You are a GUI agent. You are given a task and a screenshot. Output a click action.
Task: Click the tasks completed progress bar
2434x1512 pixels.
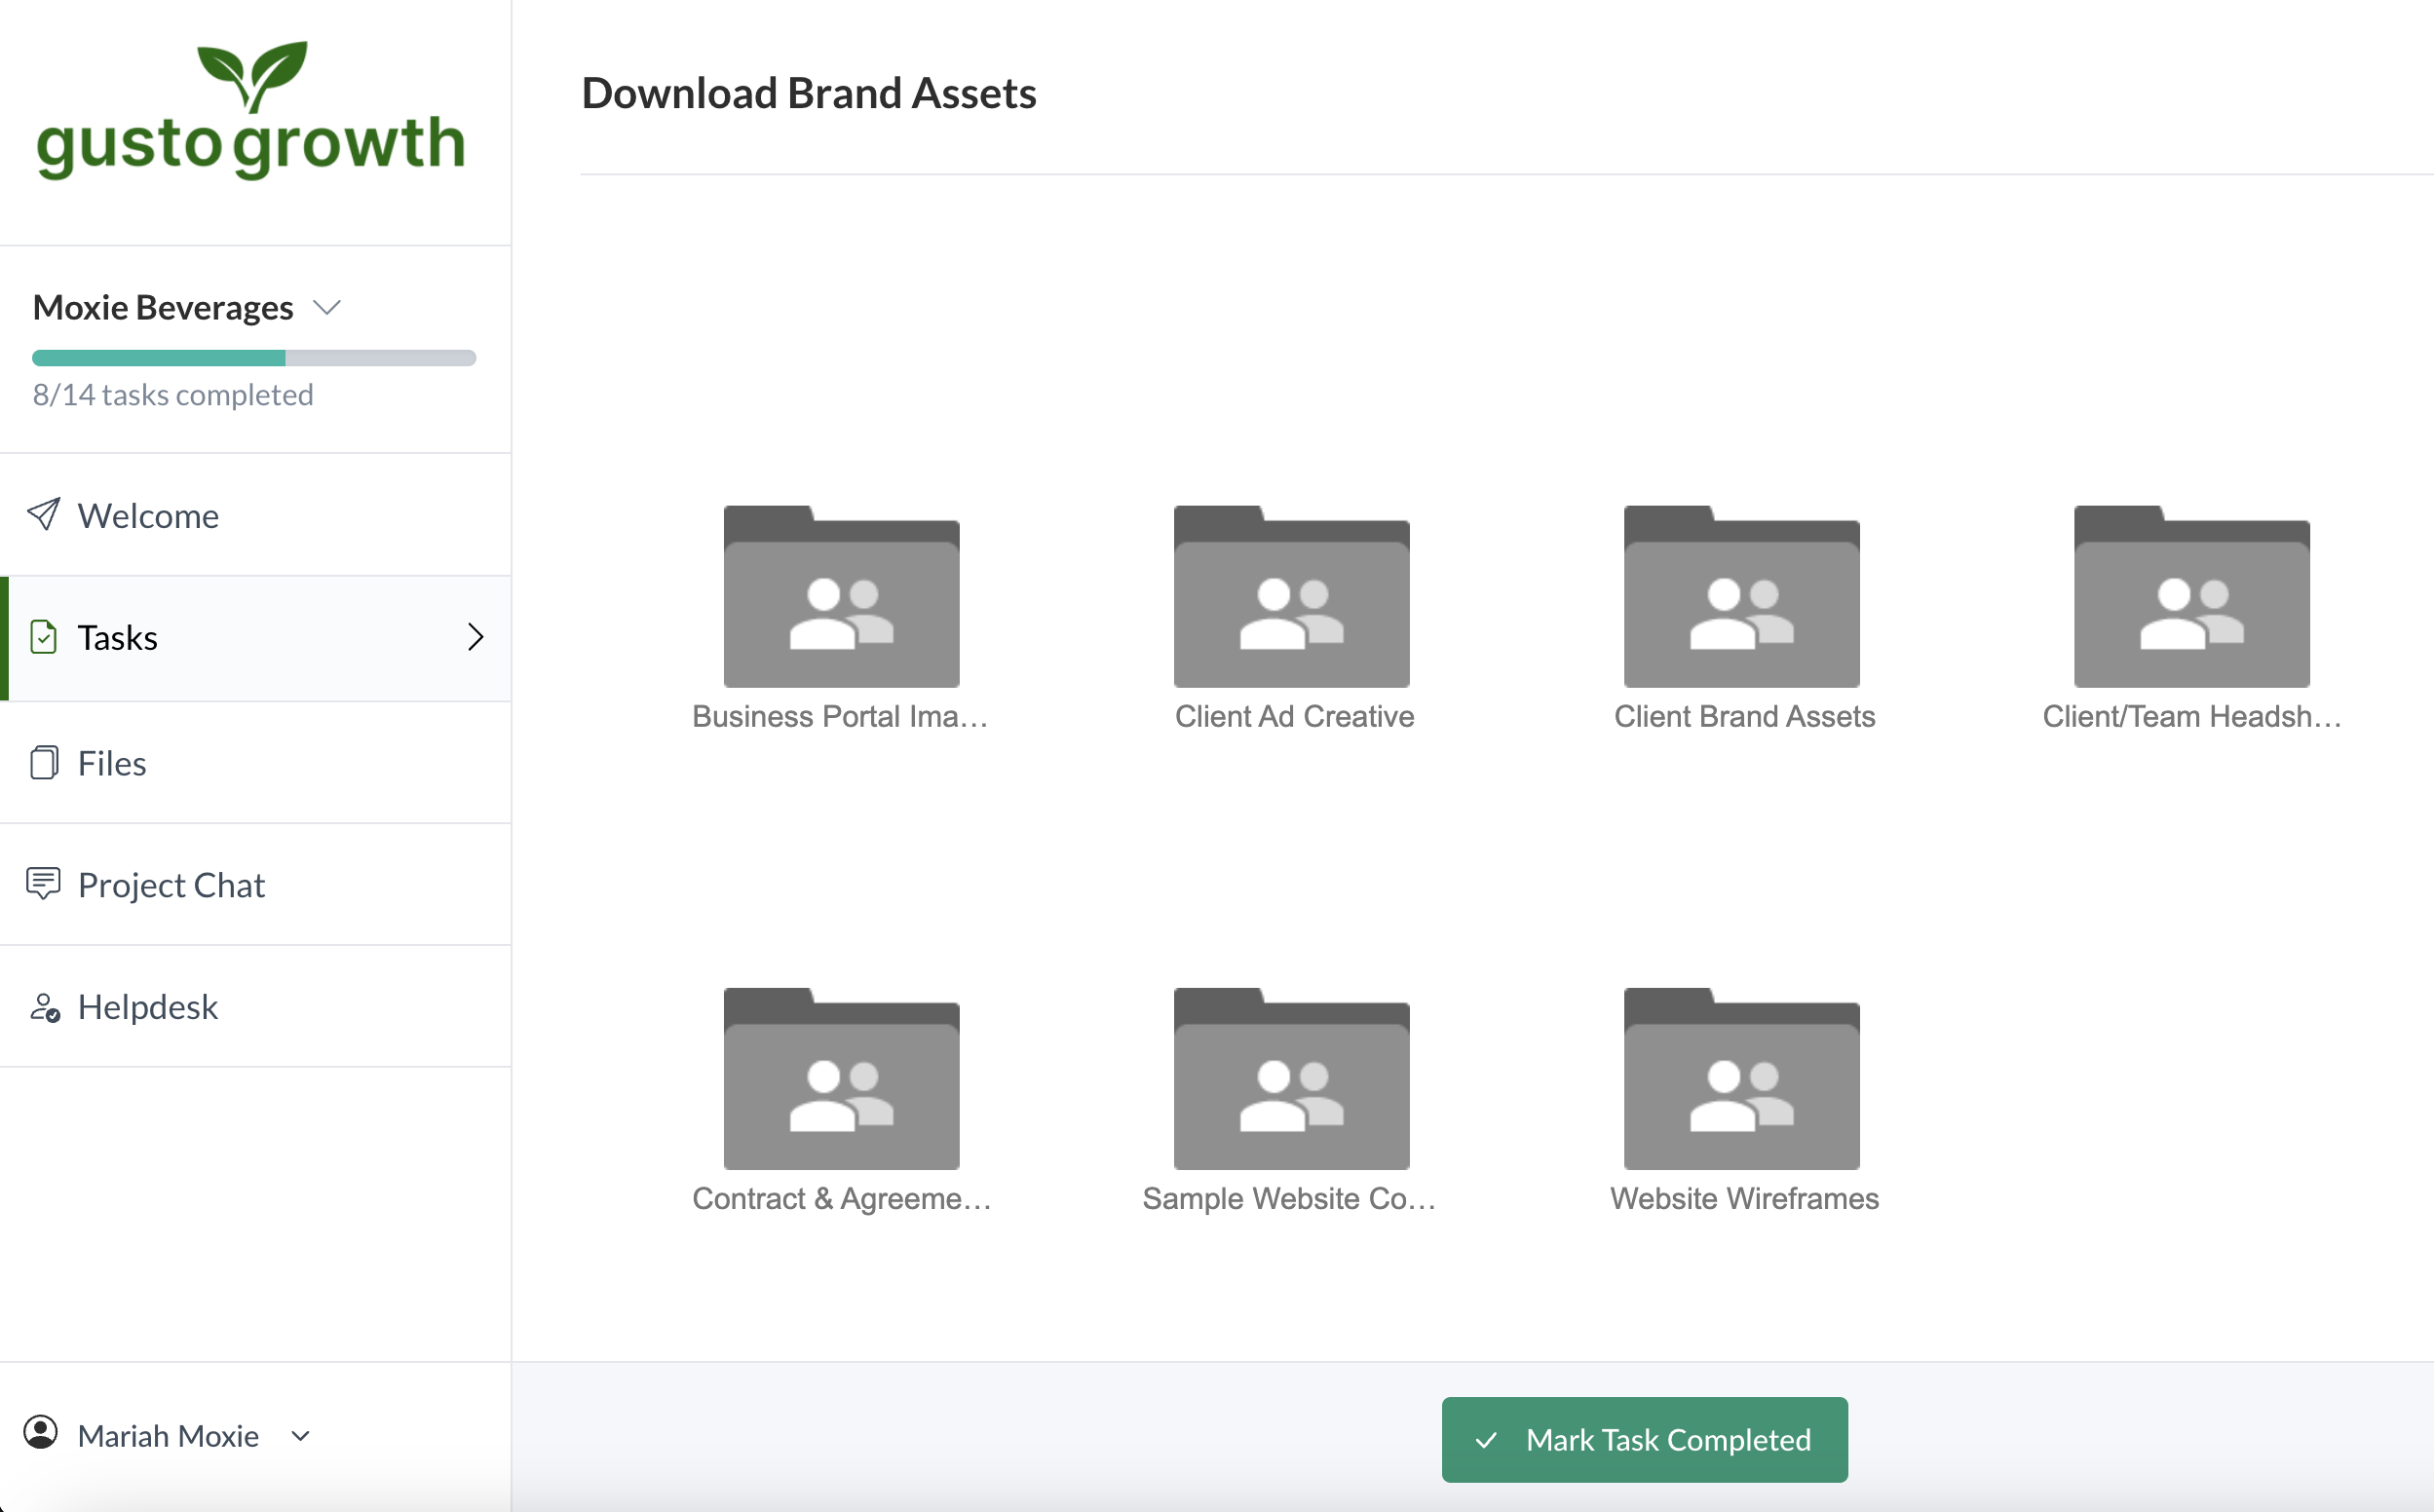254,358
